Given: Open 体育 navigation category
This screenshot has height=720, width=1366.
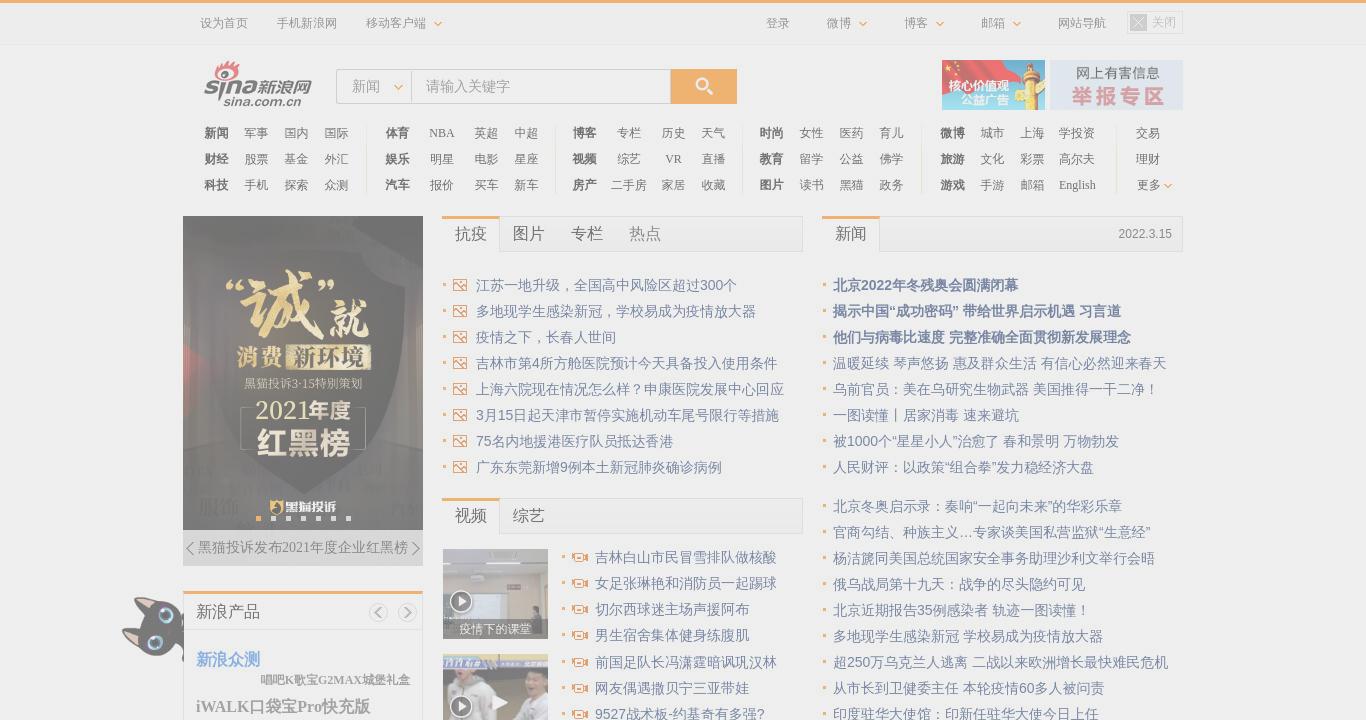Looking at the screenshot, I should pyautogui.click(x=397, y=133).
